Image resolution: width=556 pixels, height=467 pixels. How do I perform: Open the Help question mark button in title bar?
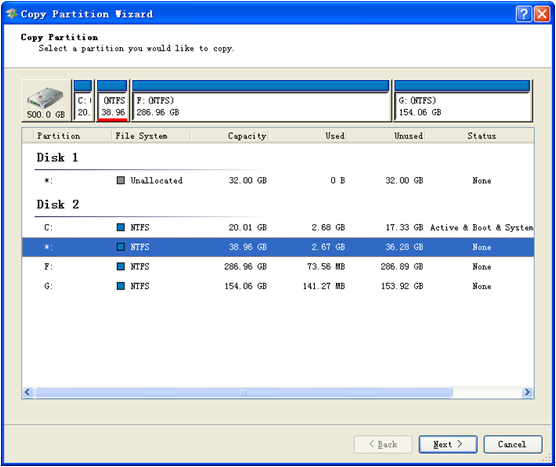pos(523,14)
